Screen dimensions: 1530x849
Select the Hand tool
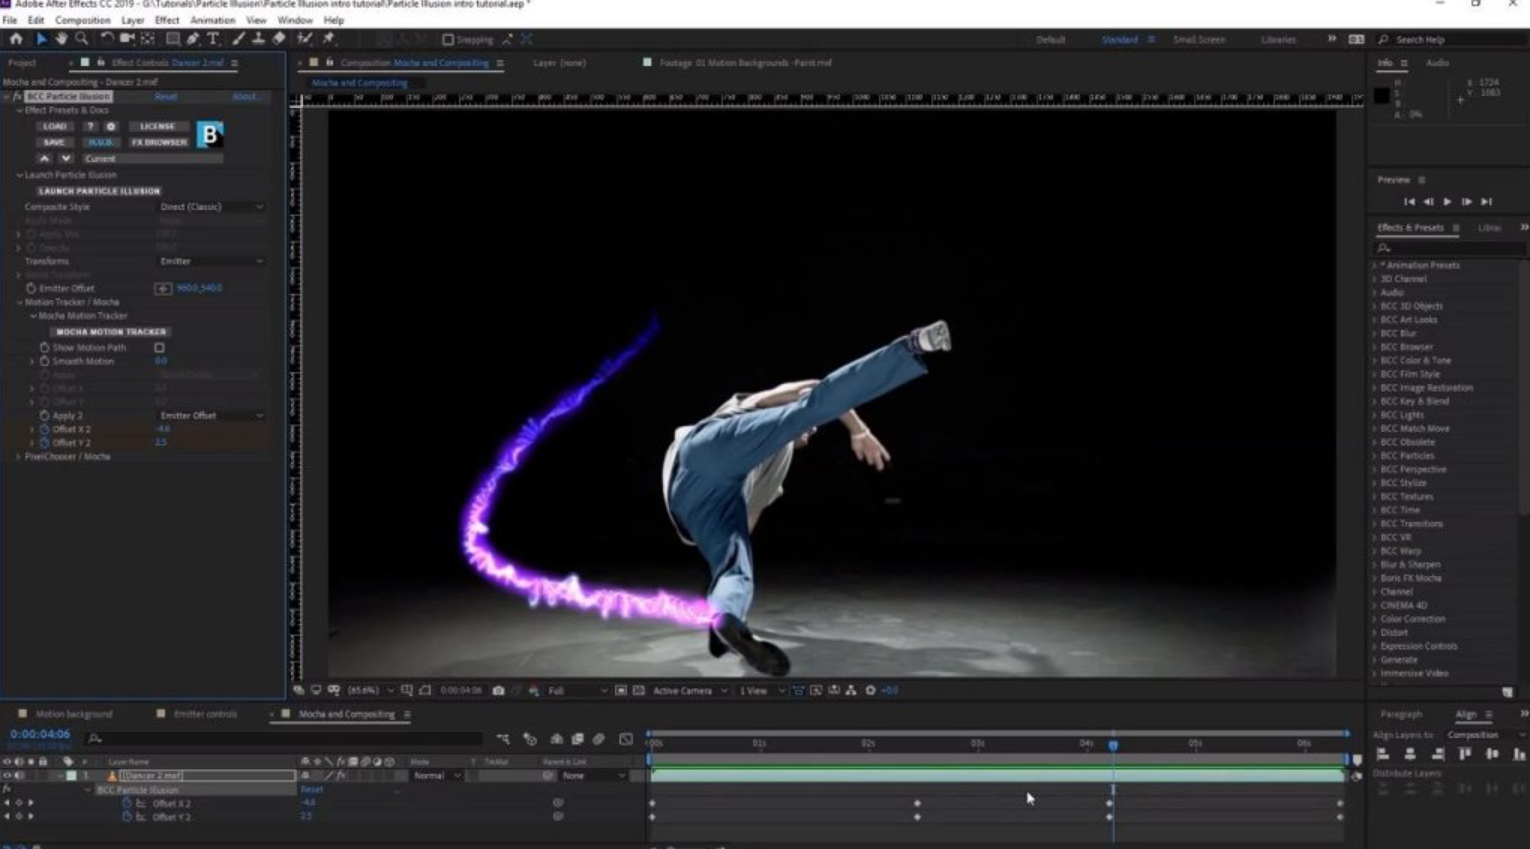61,39
